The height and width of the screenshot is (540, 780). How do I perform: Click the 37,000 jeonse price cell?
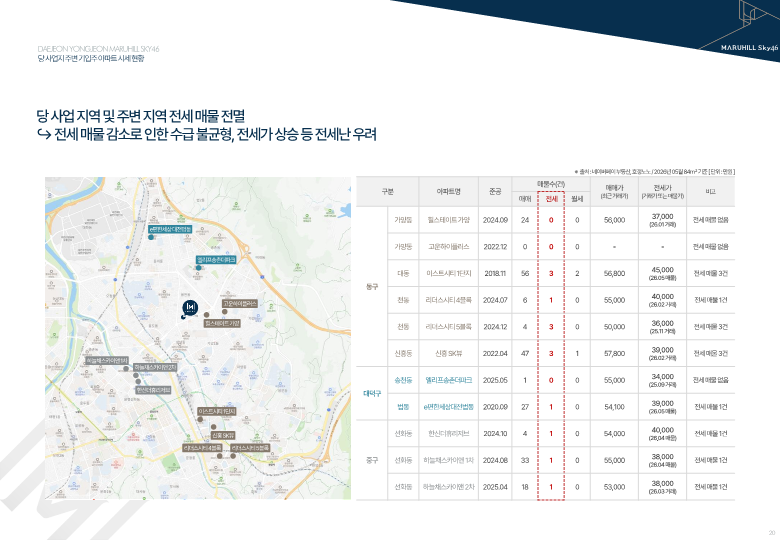[662, 220]
